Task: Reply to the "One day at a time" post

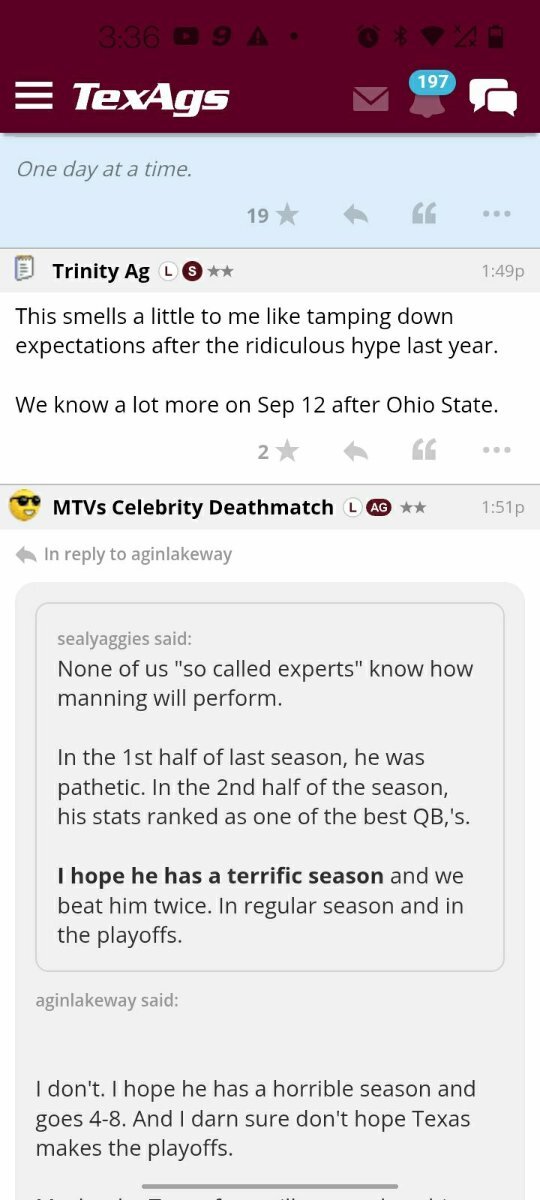Action: 356,214
